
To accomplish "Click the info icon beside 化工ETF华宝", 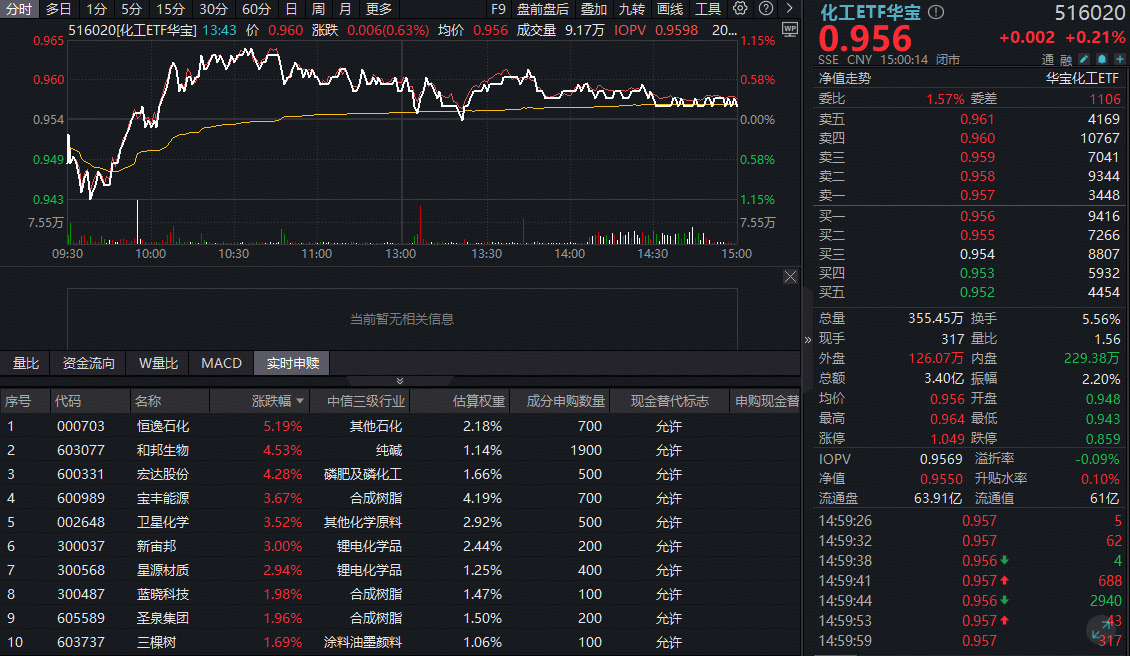I will (934, 10).
